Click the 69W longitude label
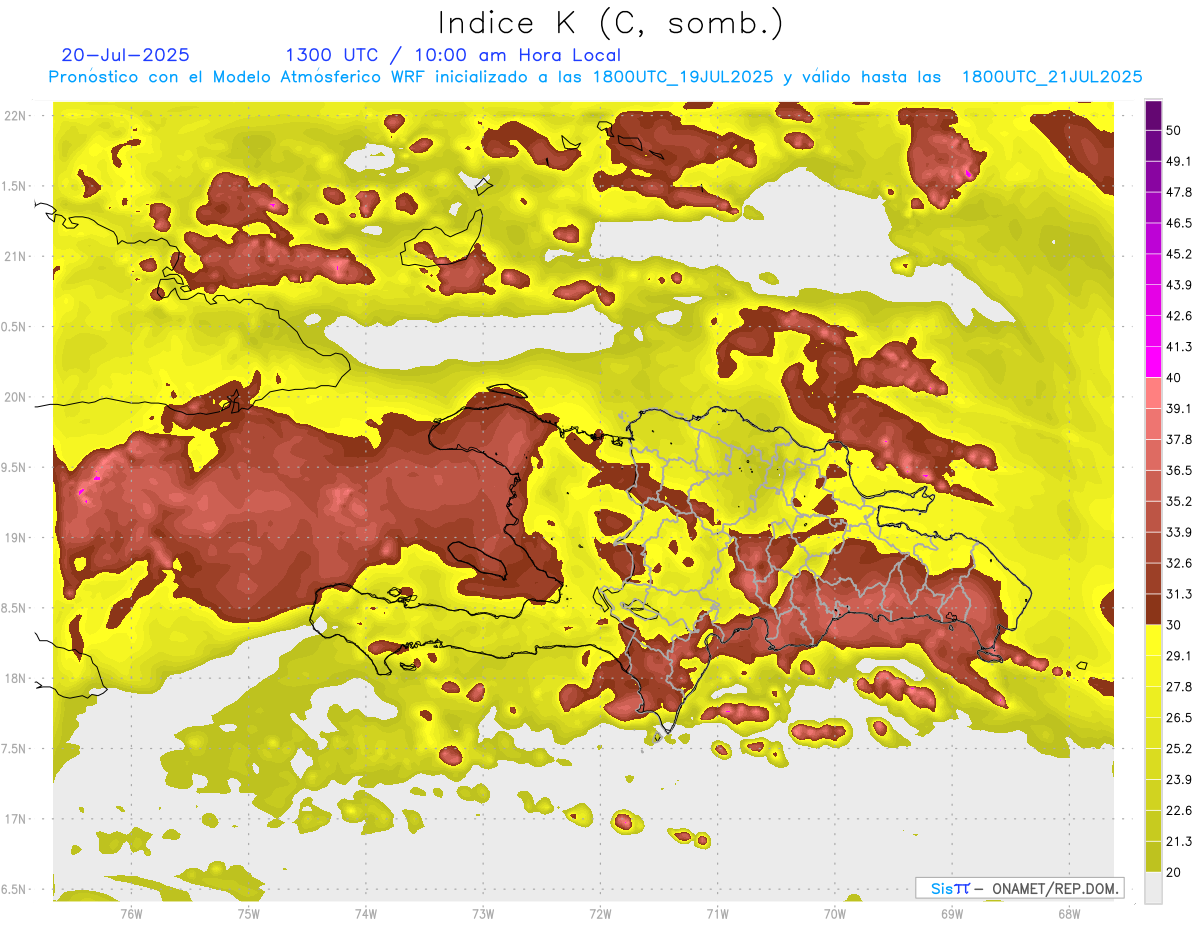This screenshot has height=927, width=1200. [x=952, y=913]
